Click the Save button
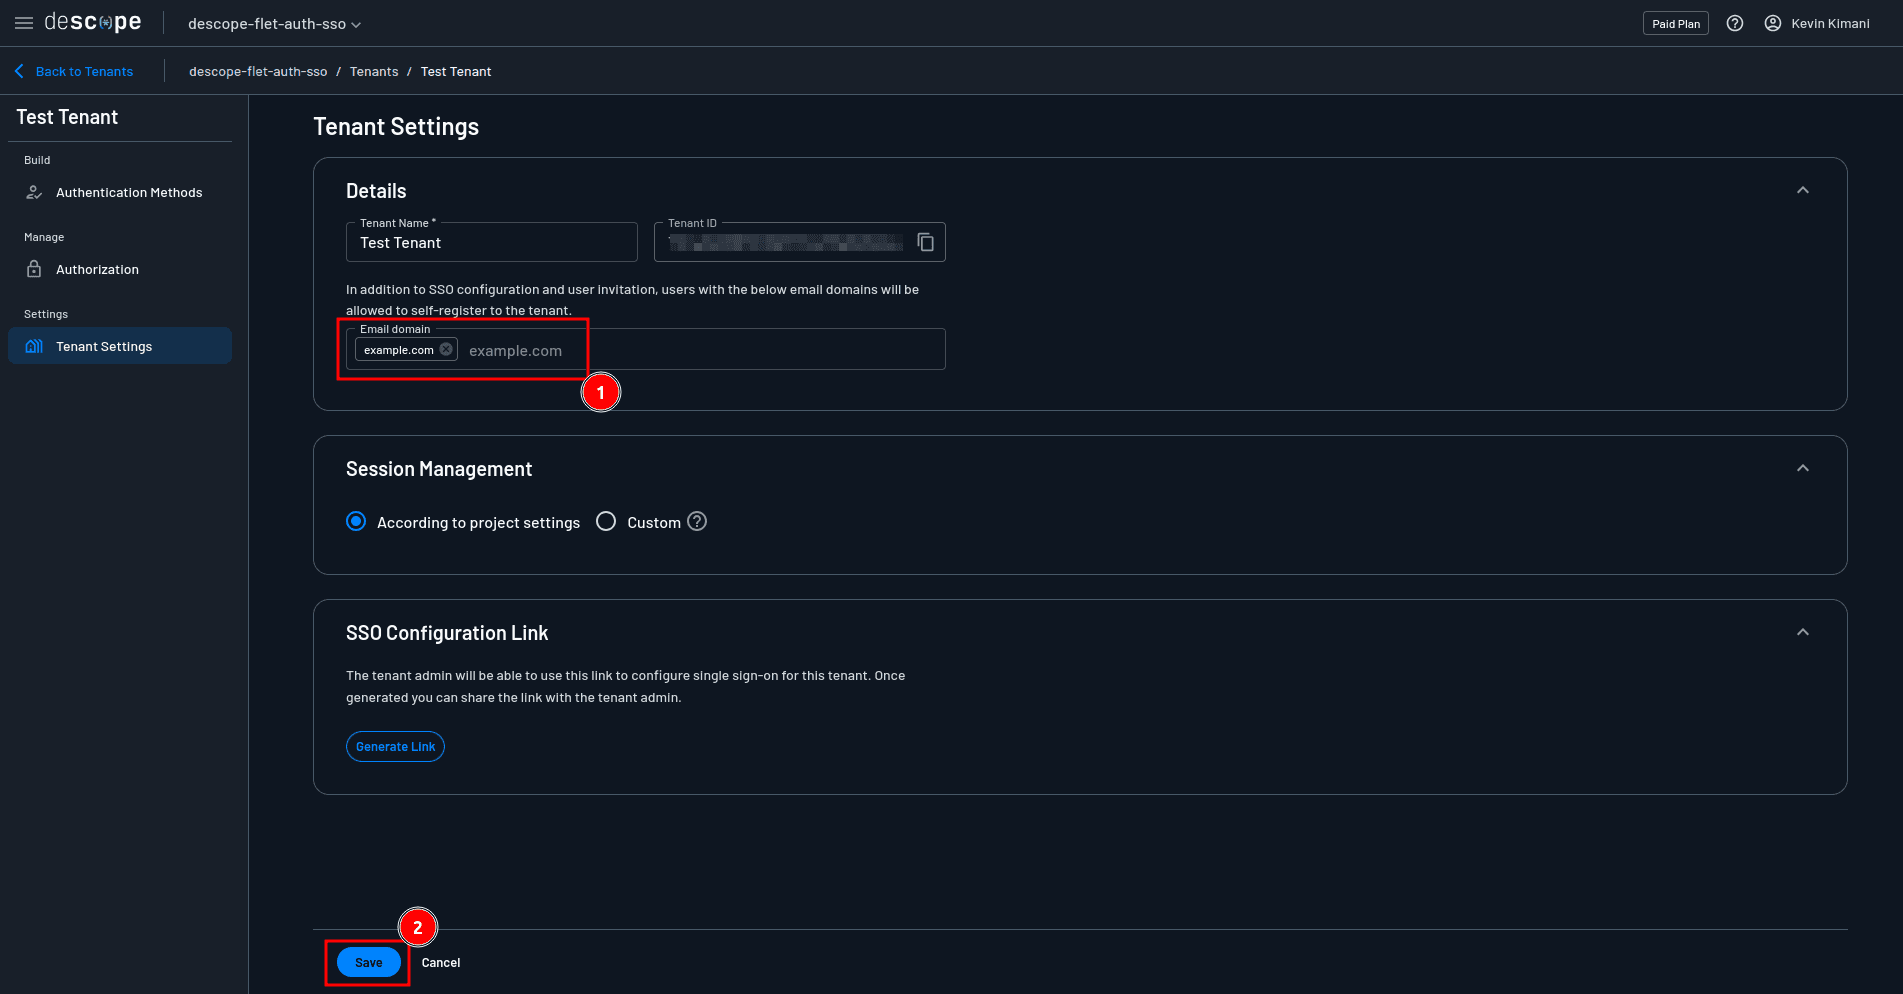 [368, 962]
